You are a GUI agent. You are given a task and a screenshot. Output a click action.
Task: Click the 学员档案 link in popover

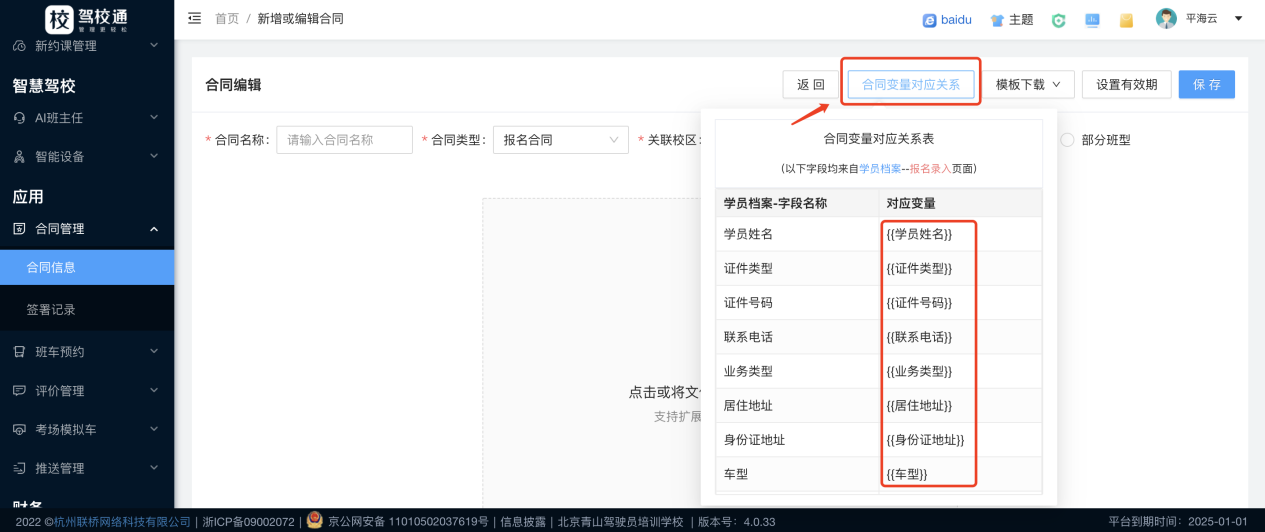(880, 169)
